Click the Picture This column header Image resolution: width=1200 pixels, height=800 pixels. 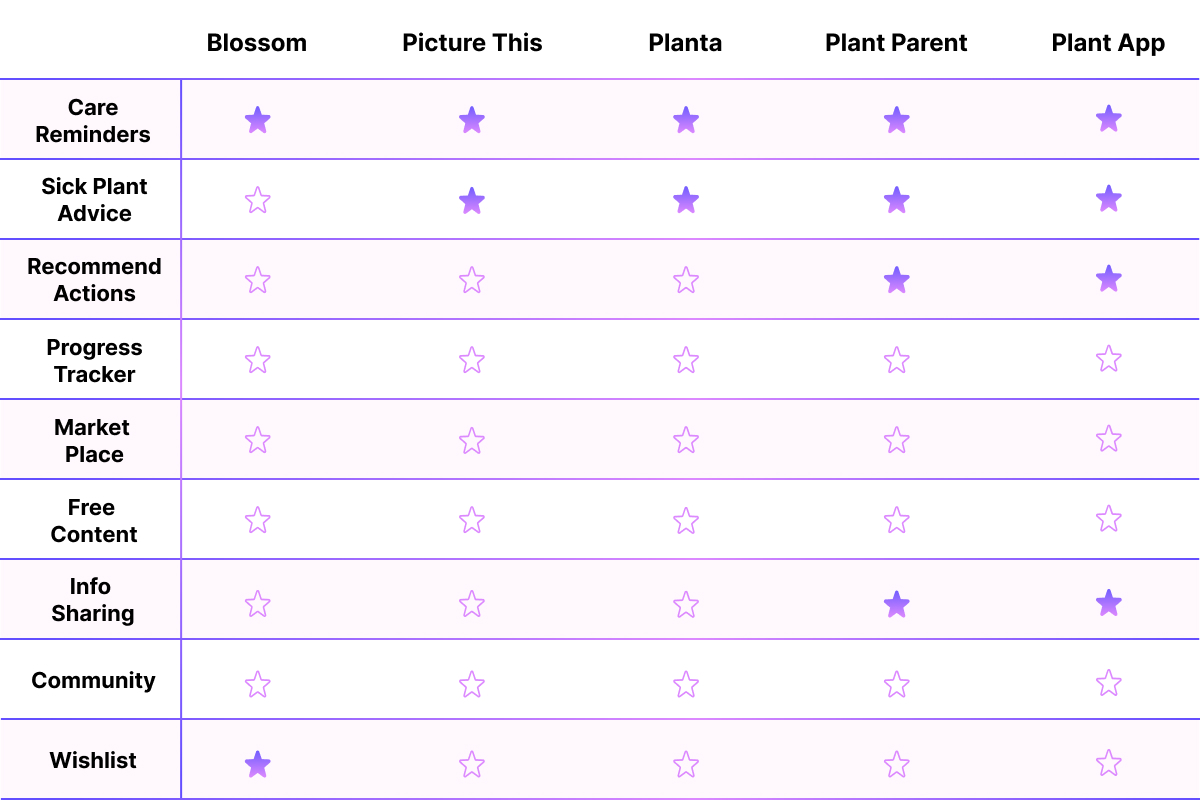tap(472, 43)
